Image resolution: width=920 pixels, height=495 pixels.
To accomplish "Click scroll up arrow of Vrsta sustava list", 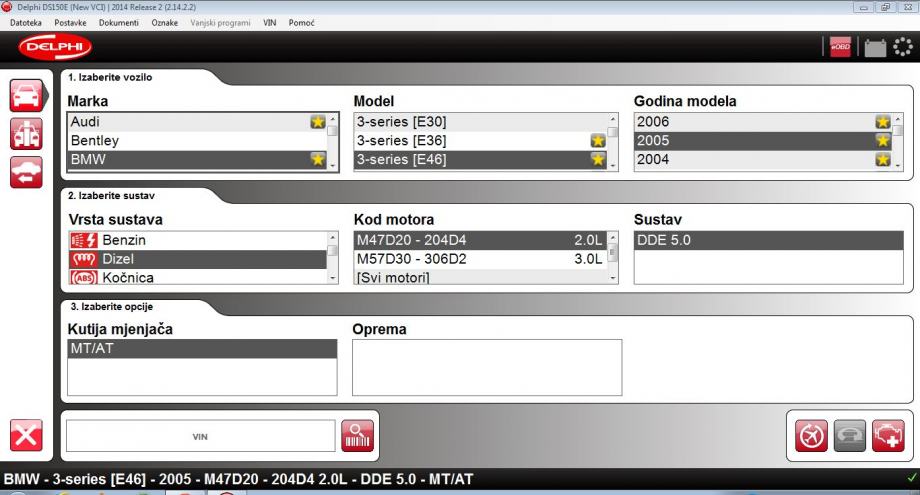I will coord(333,238).
